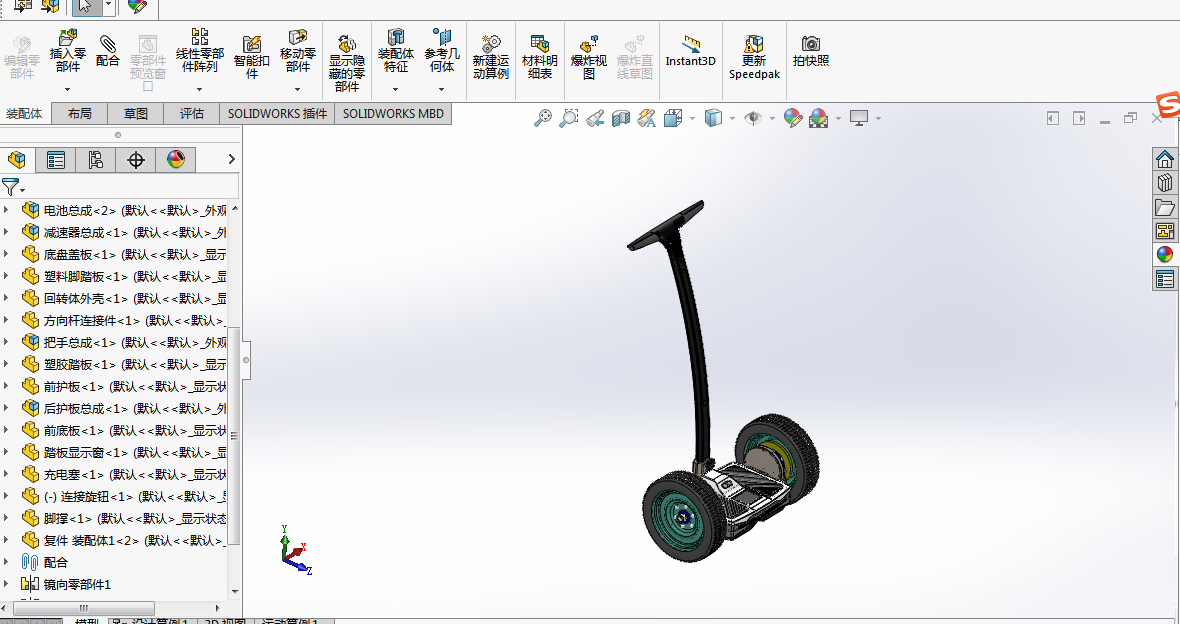Click Zoom to Area icon
The image size is (1180, 624).
tap(569, 118)
